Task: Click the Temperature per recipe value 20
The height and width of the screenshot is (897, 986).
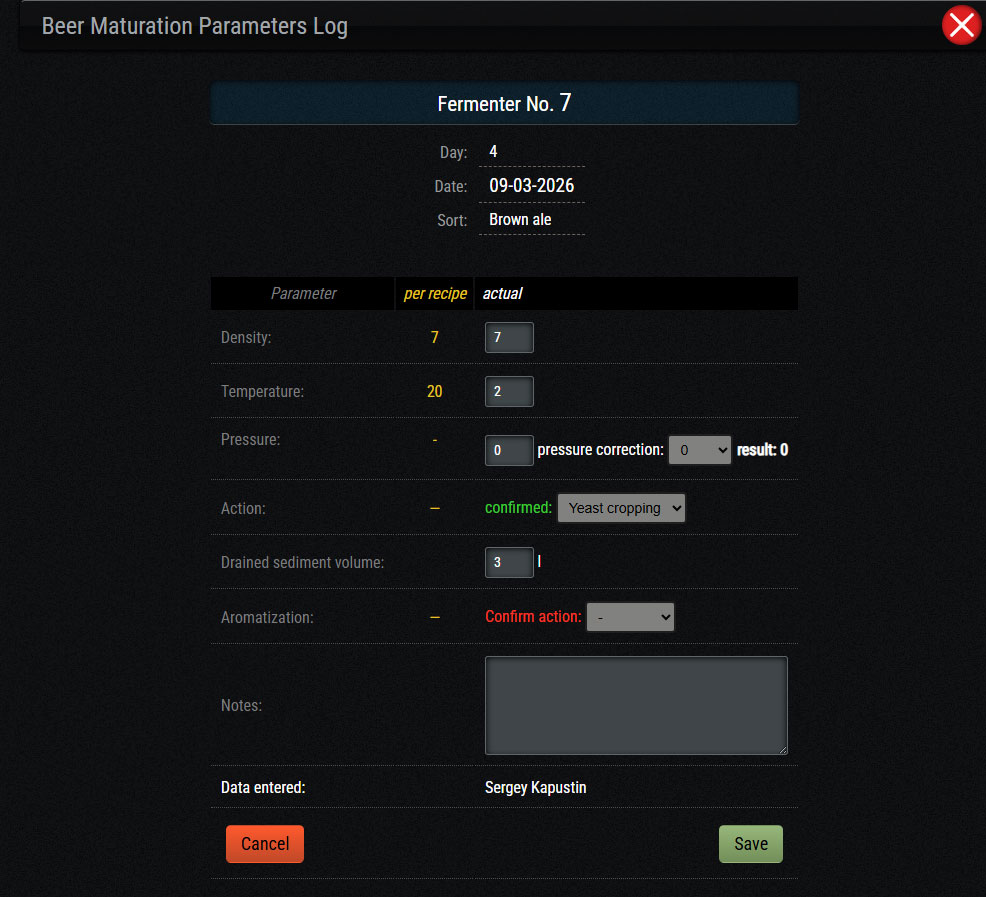Action: (435, 392)
